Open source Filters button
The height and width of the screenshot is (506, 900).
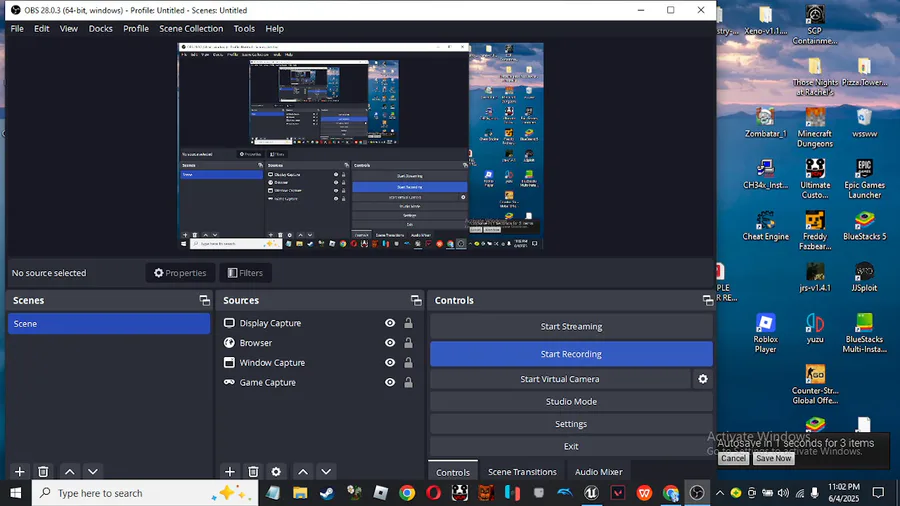click(245, 273)
